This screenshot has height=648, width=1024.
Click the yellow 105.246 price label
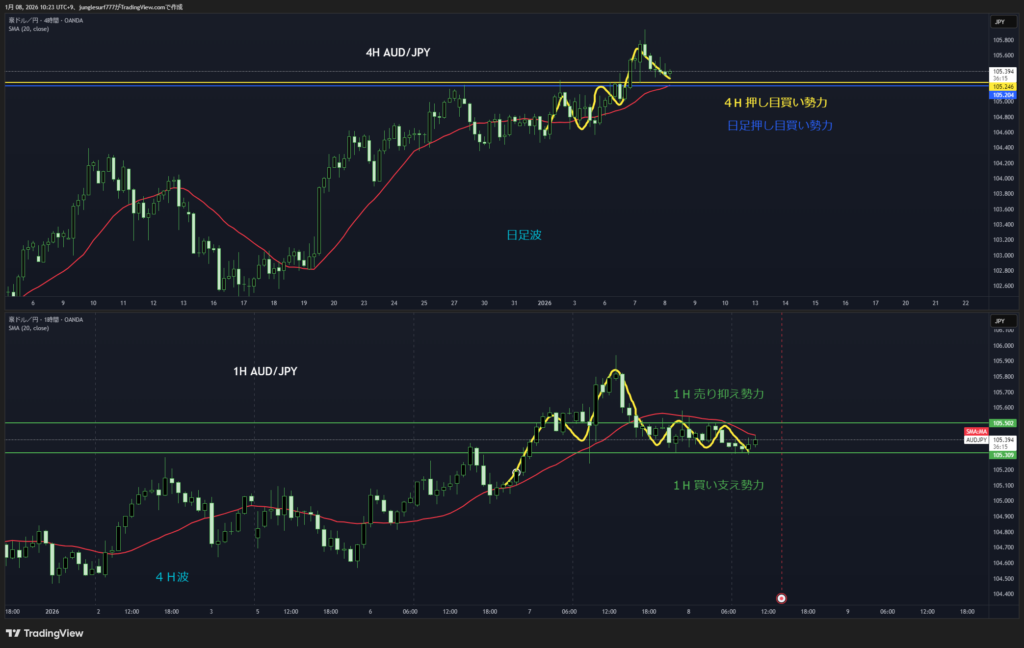1001,87
